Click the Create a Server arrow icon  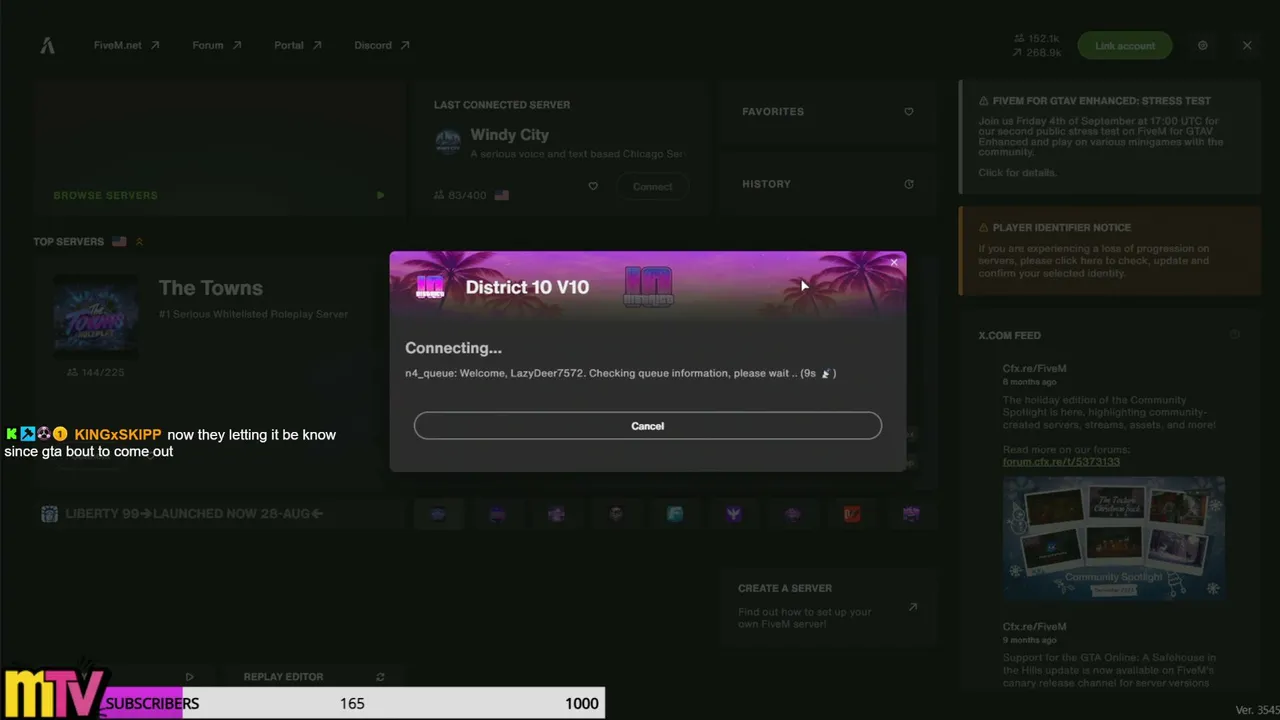point(912,607)
